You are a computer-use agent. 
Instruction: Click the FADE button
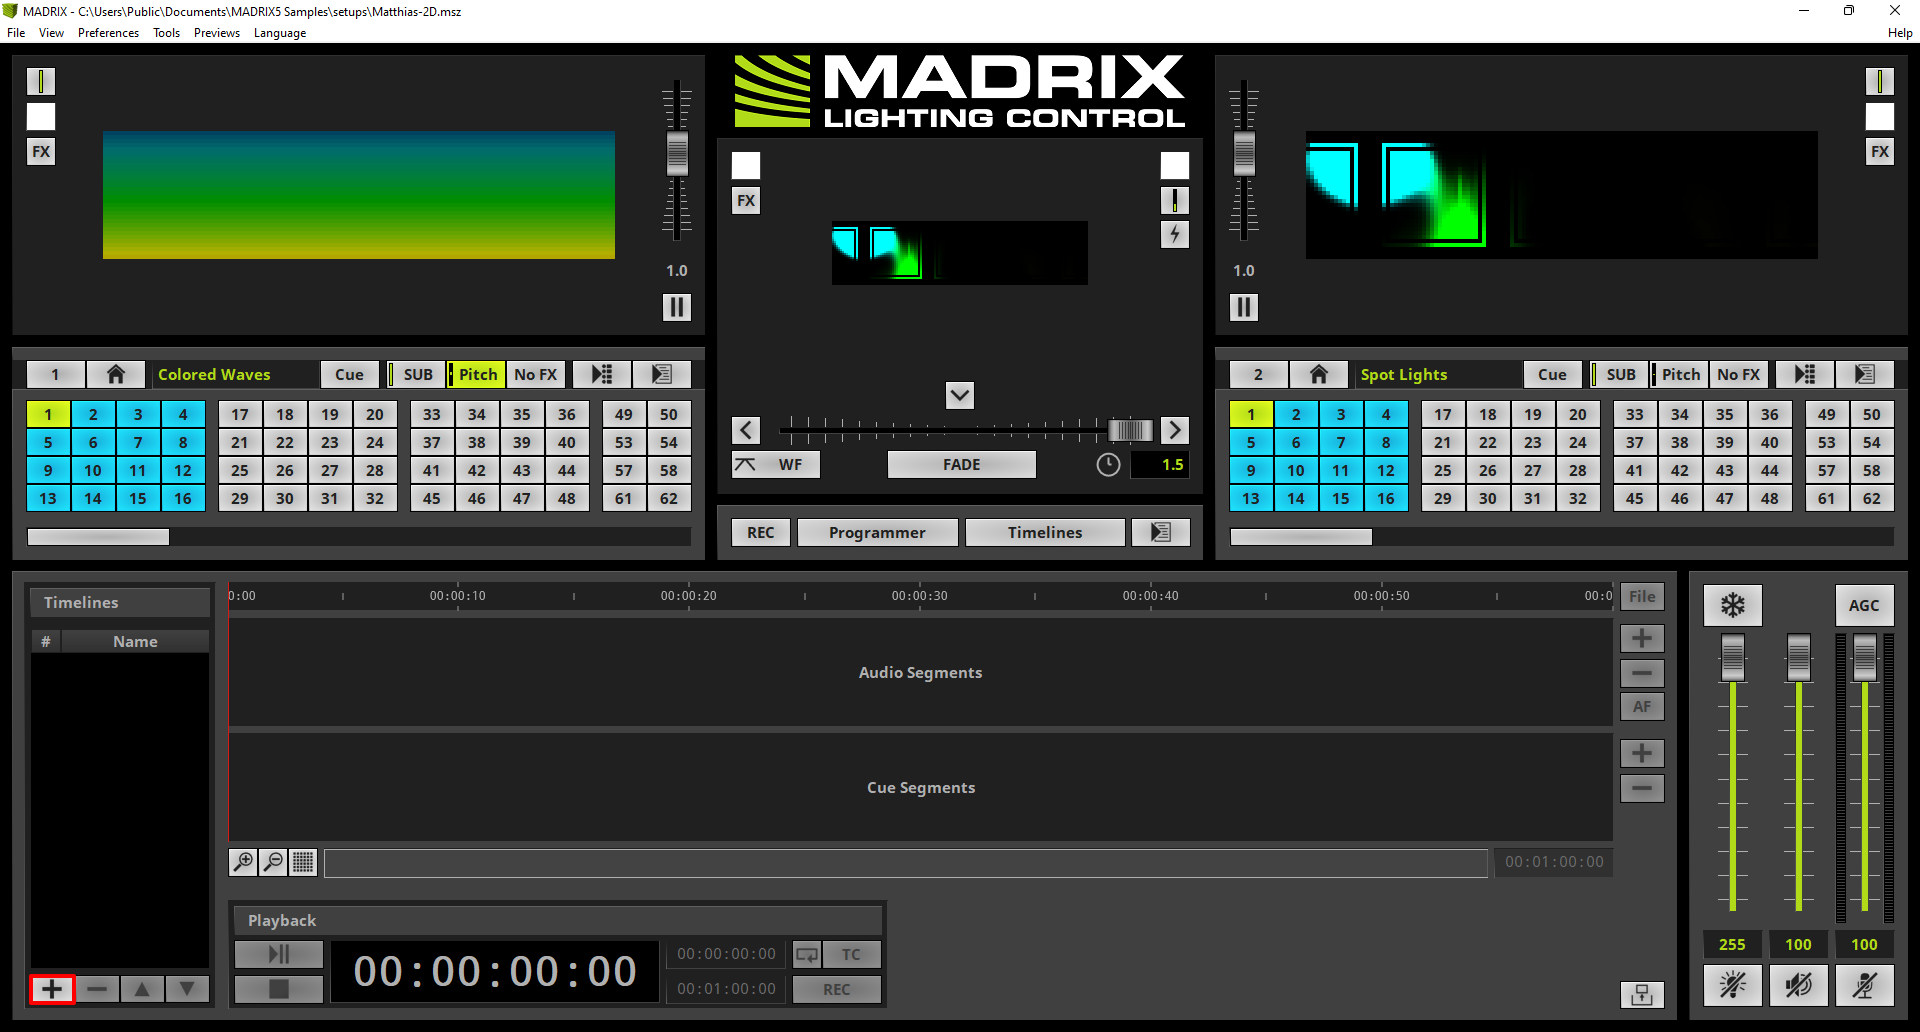point(961,465)
